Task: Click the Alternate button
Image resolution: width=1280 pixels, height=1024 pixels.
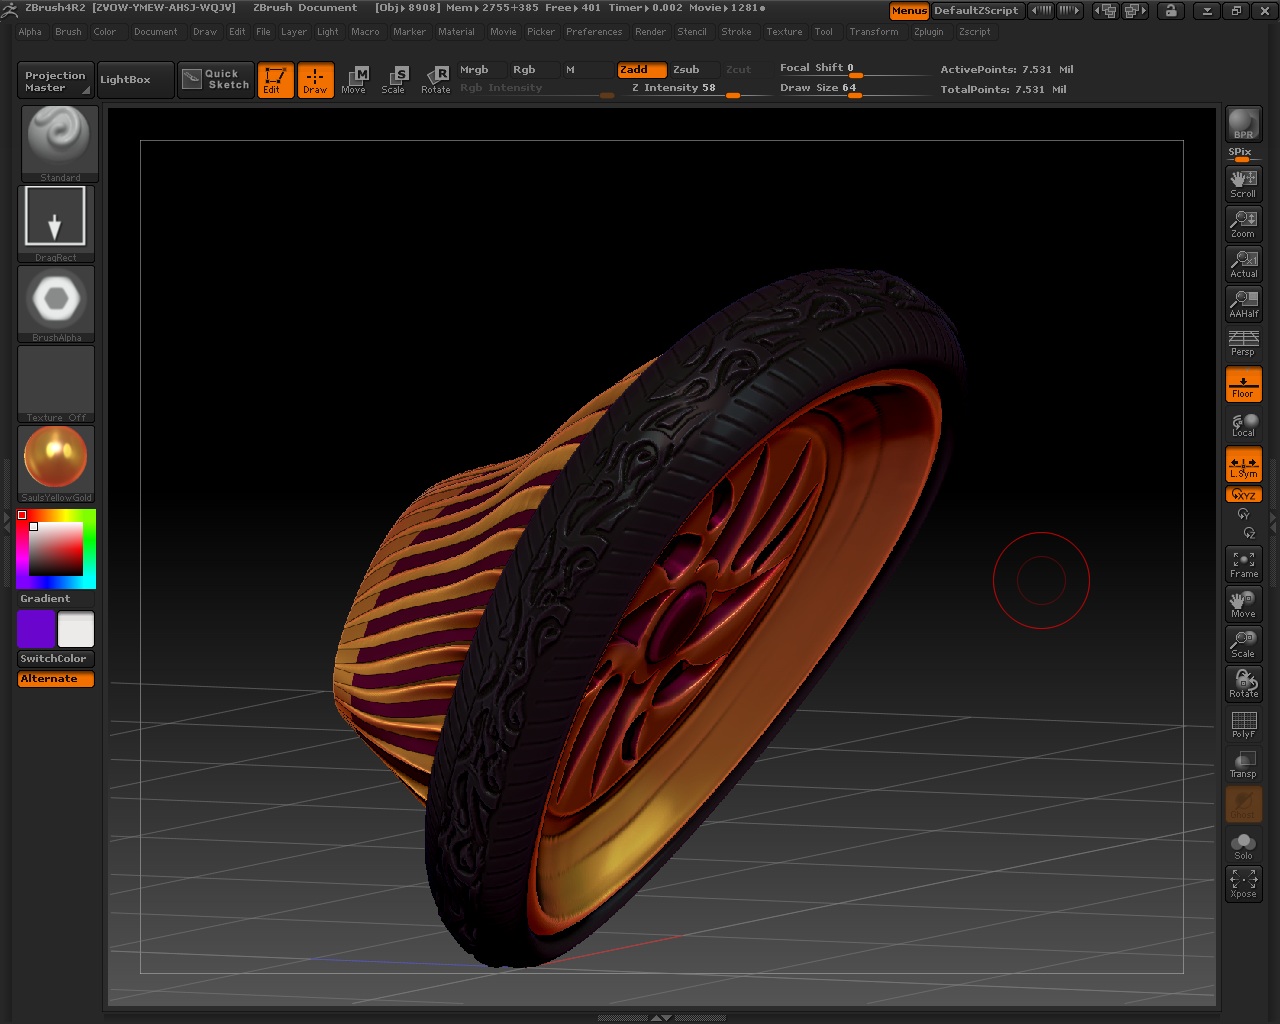Action: click(x=55, y=678)
